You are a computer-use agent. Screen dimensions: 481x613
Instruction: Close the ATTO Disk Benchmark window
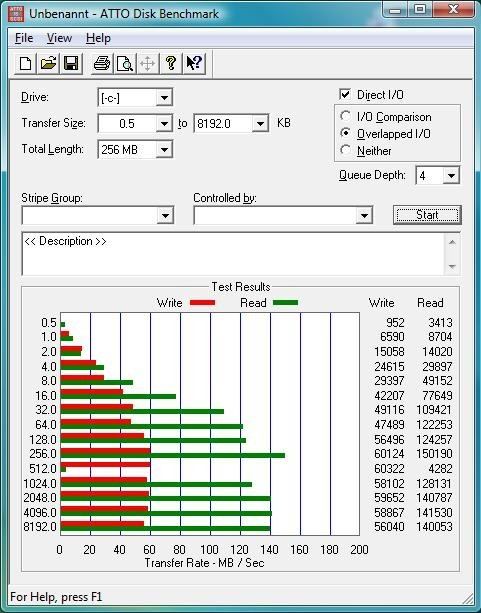coord(453,9)
